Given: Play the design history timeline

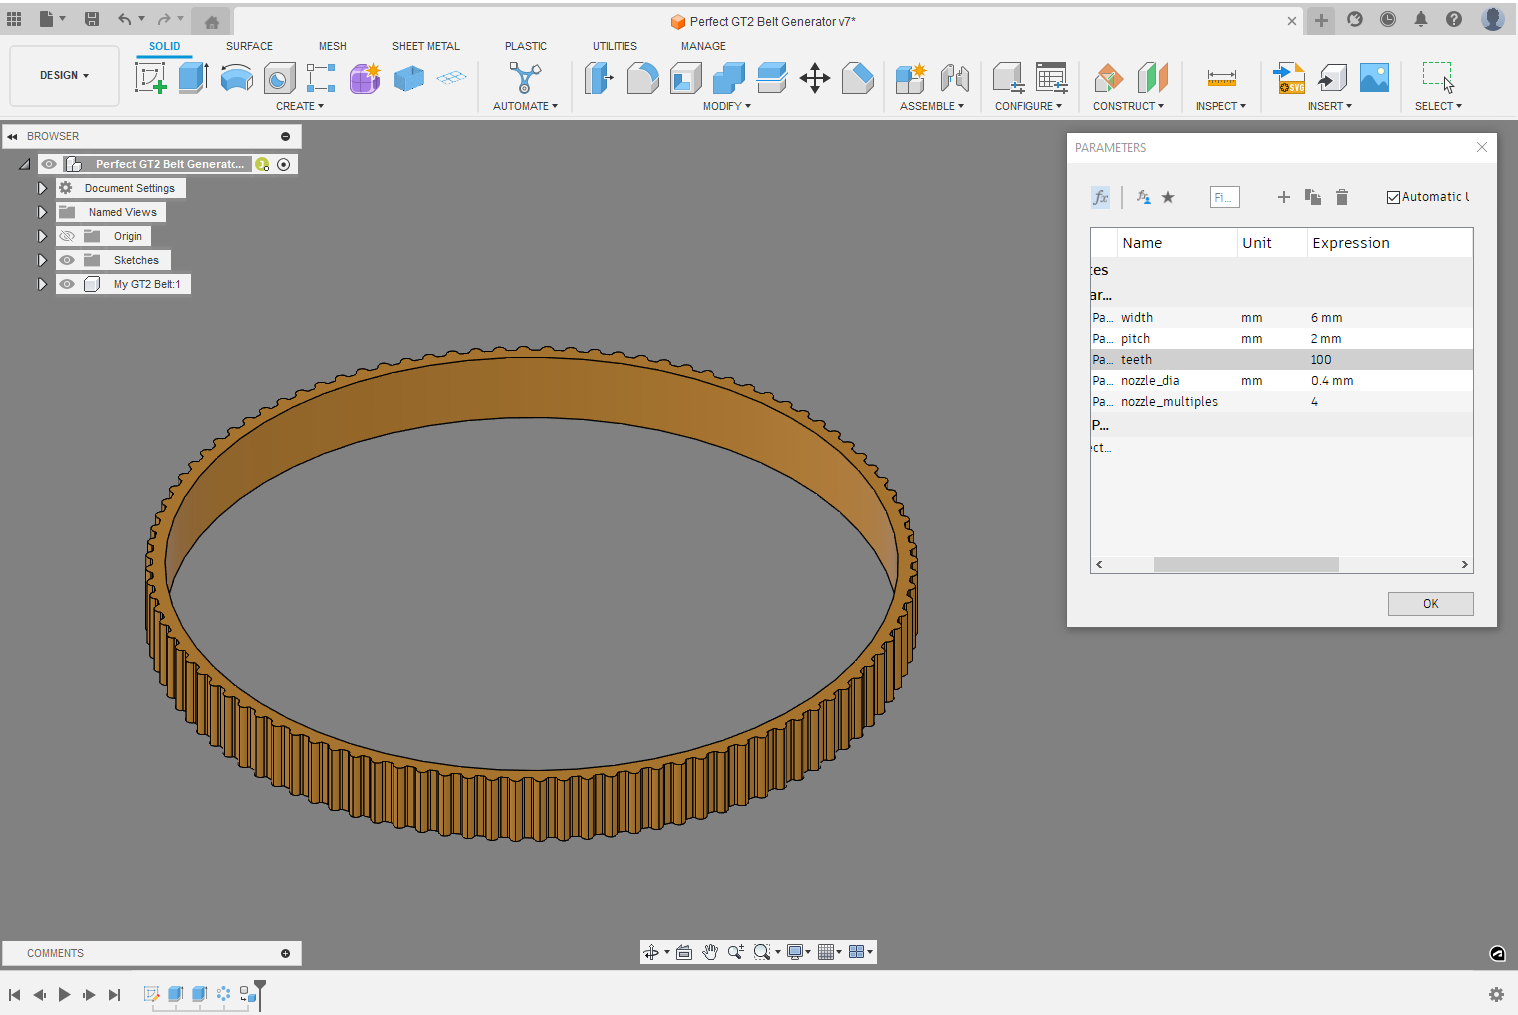Looking at the screenshot, I should pyautogui.click(x=63, y=994).
